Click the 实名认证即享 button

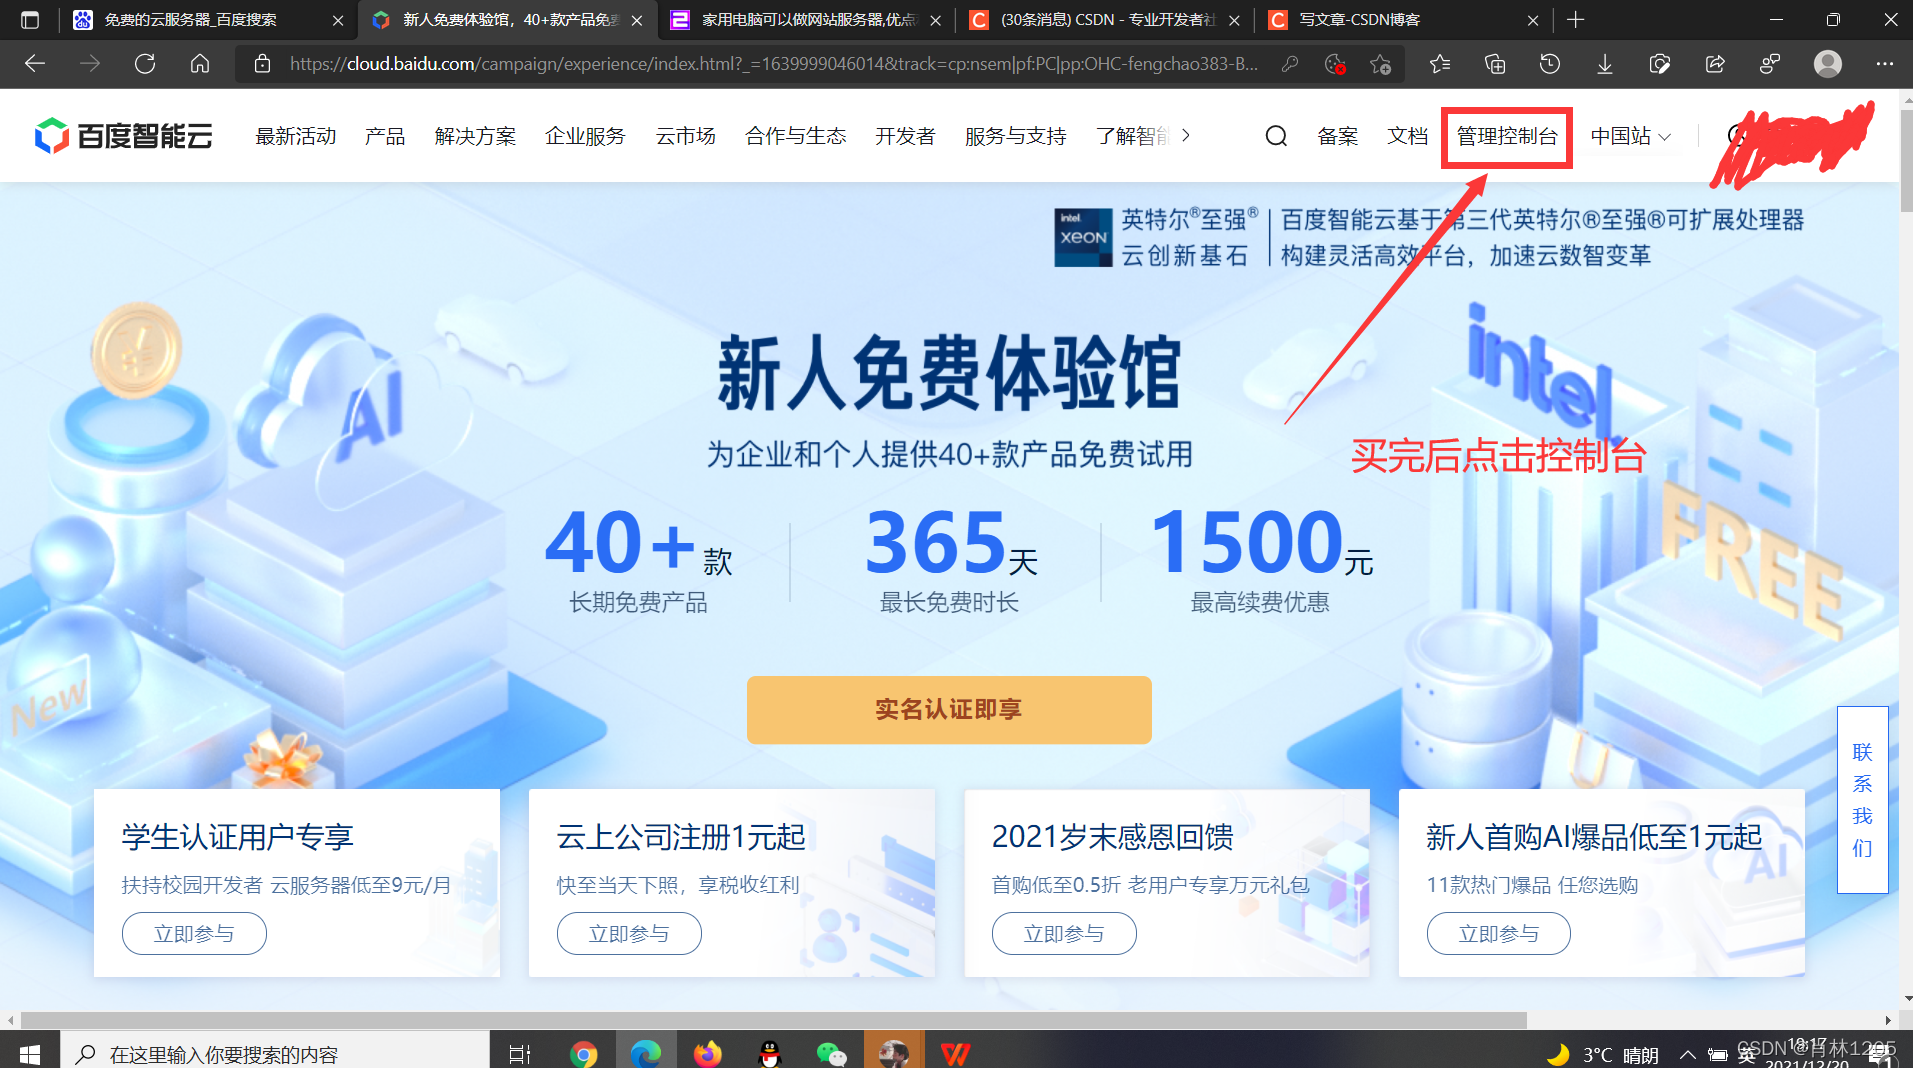pyautogui.click(x=949, y=709)
